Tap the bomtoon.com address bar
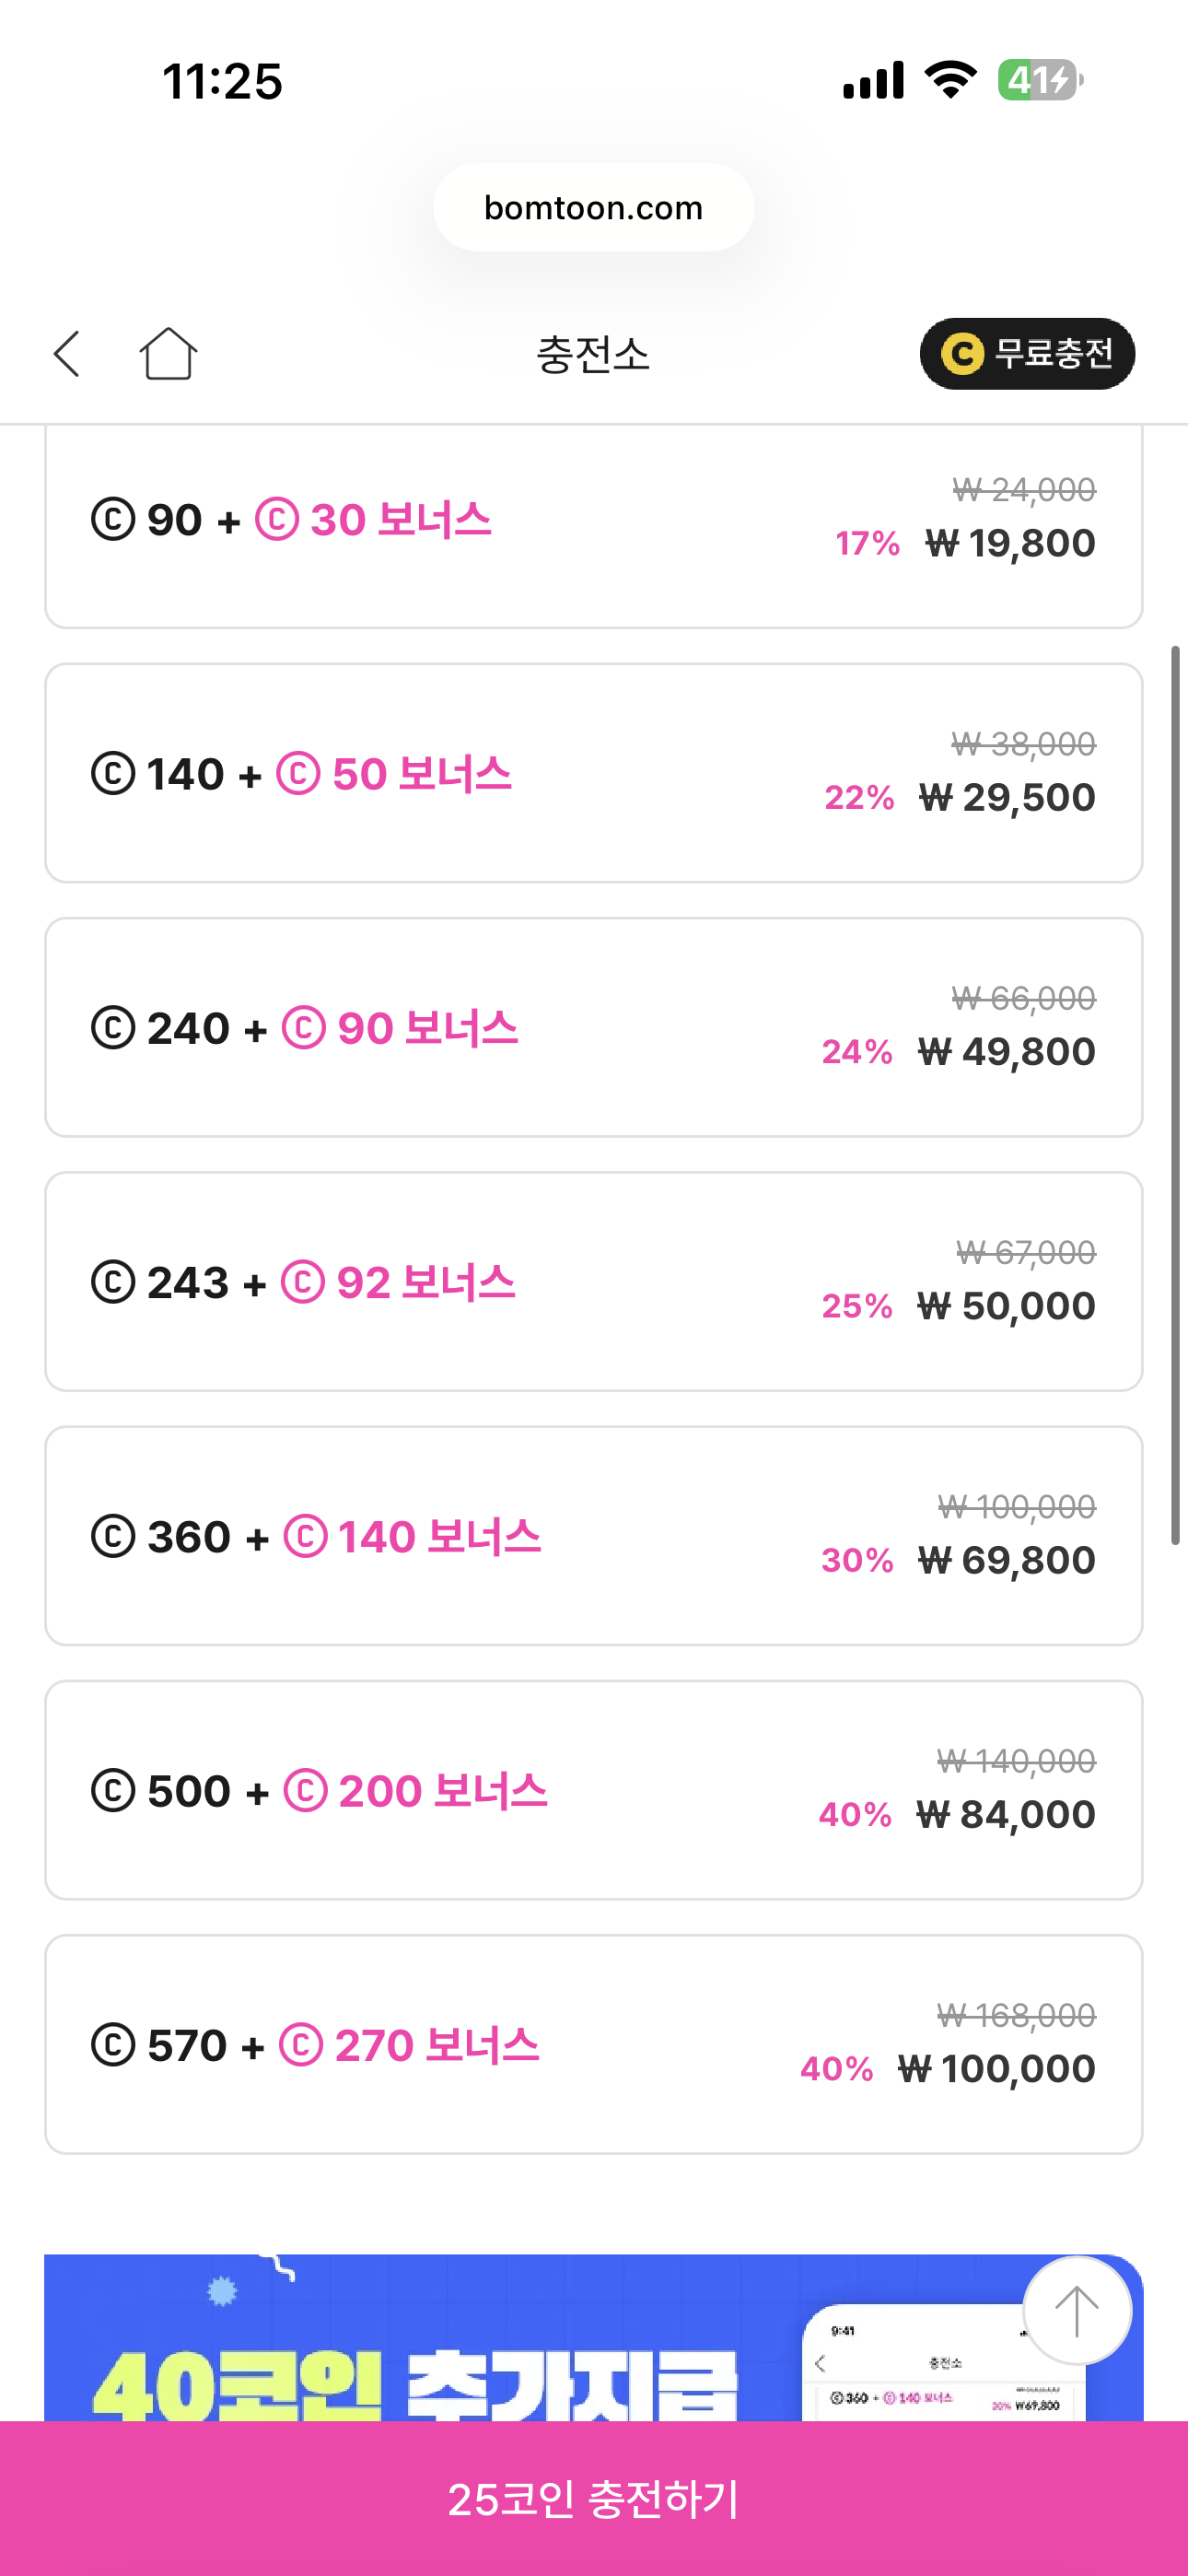Viewport: 1188px width, 2576px height. tap(593, 208)
